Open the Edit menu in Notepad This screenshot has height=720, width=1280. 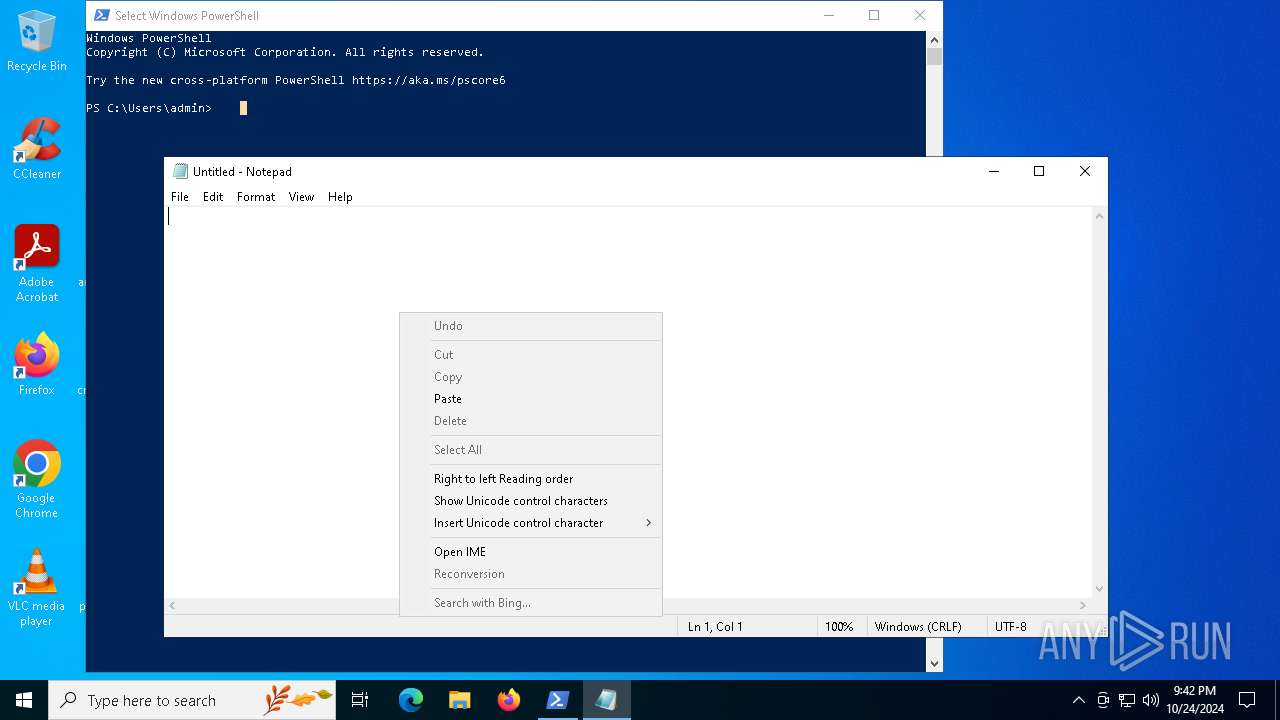[213, 197]
